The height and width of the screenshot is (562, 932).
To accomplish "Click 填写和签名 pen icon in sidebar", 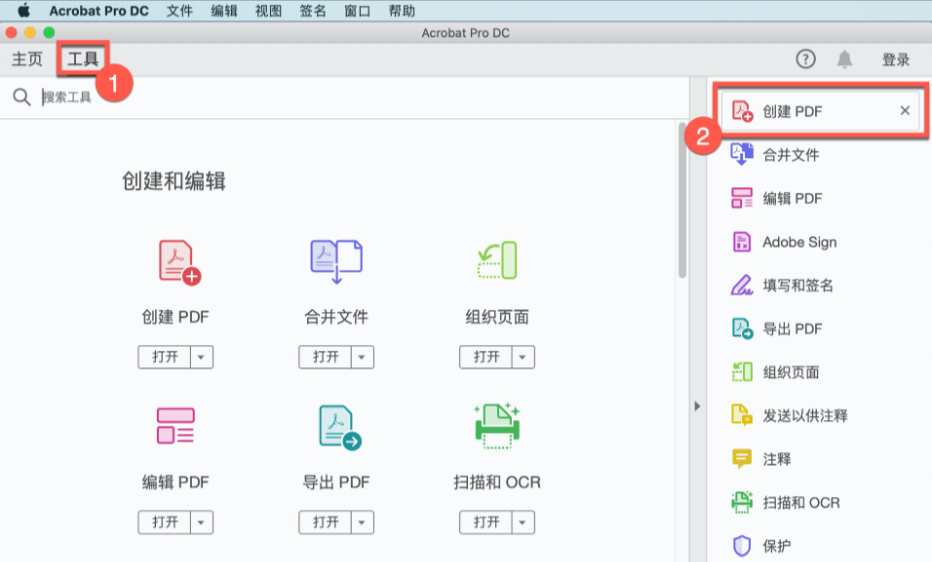I will 742,285.
